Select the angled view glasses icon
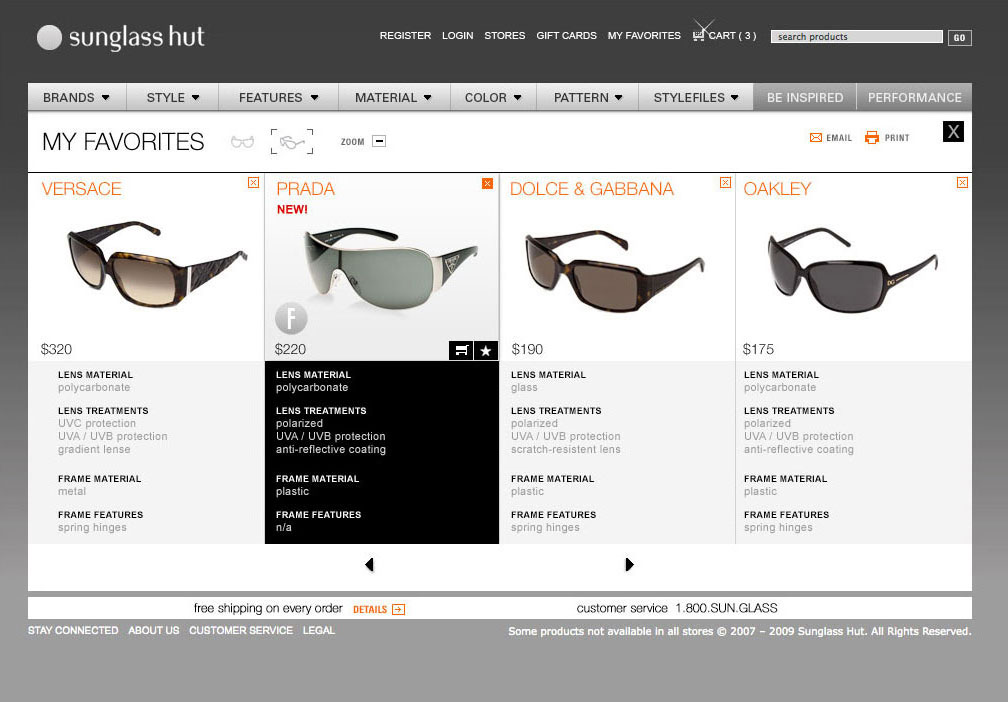Viewport: 1008px width, 702px height. pos(291,142)
